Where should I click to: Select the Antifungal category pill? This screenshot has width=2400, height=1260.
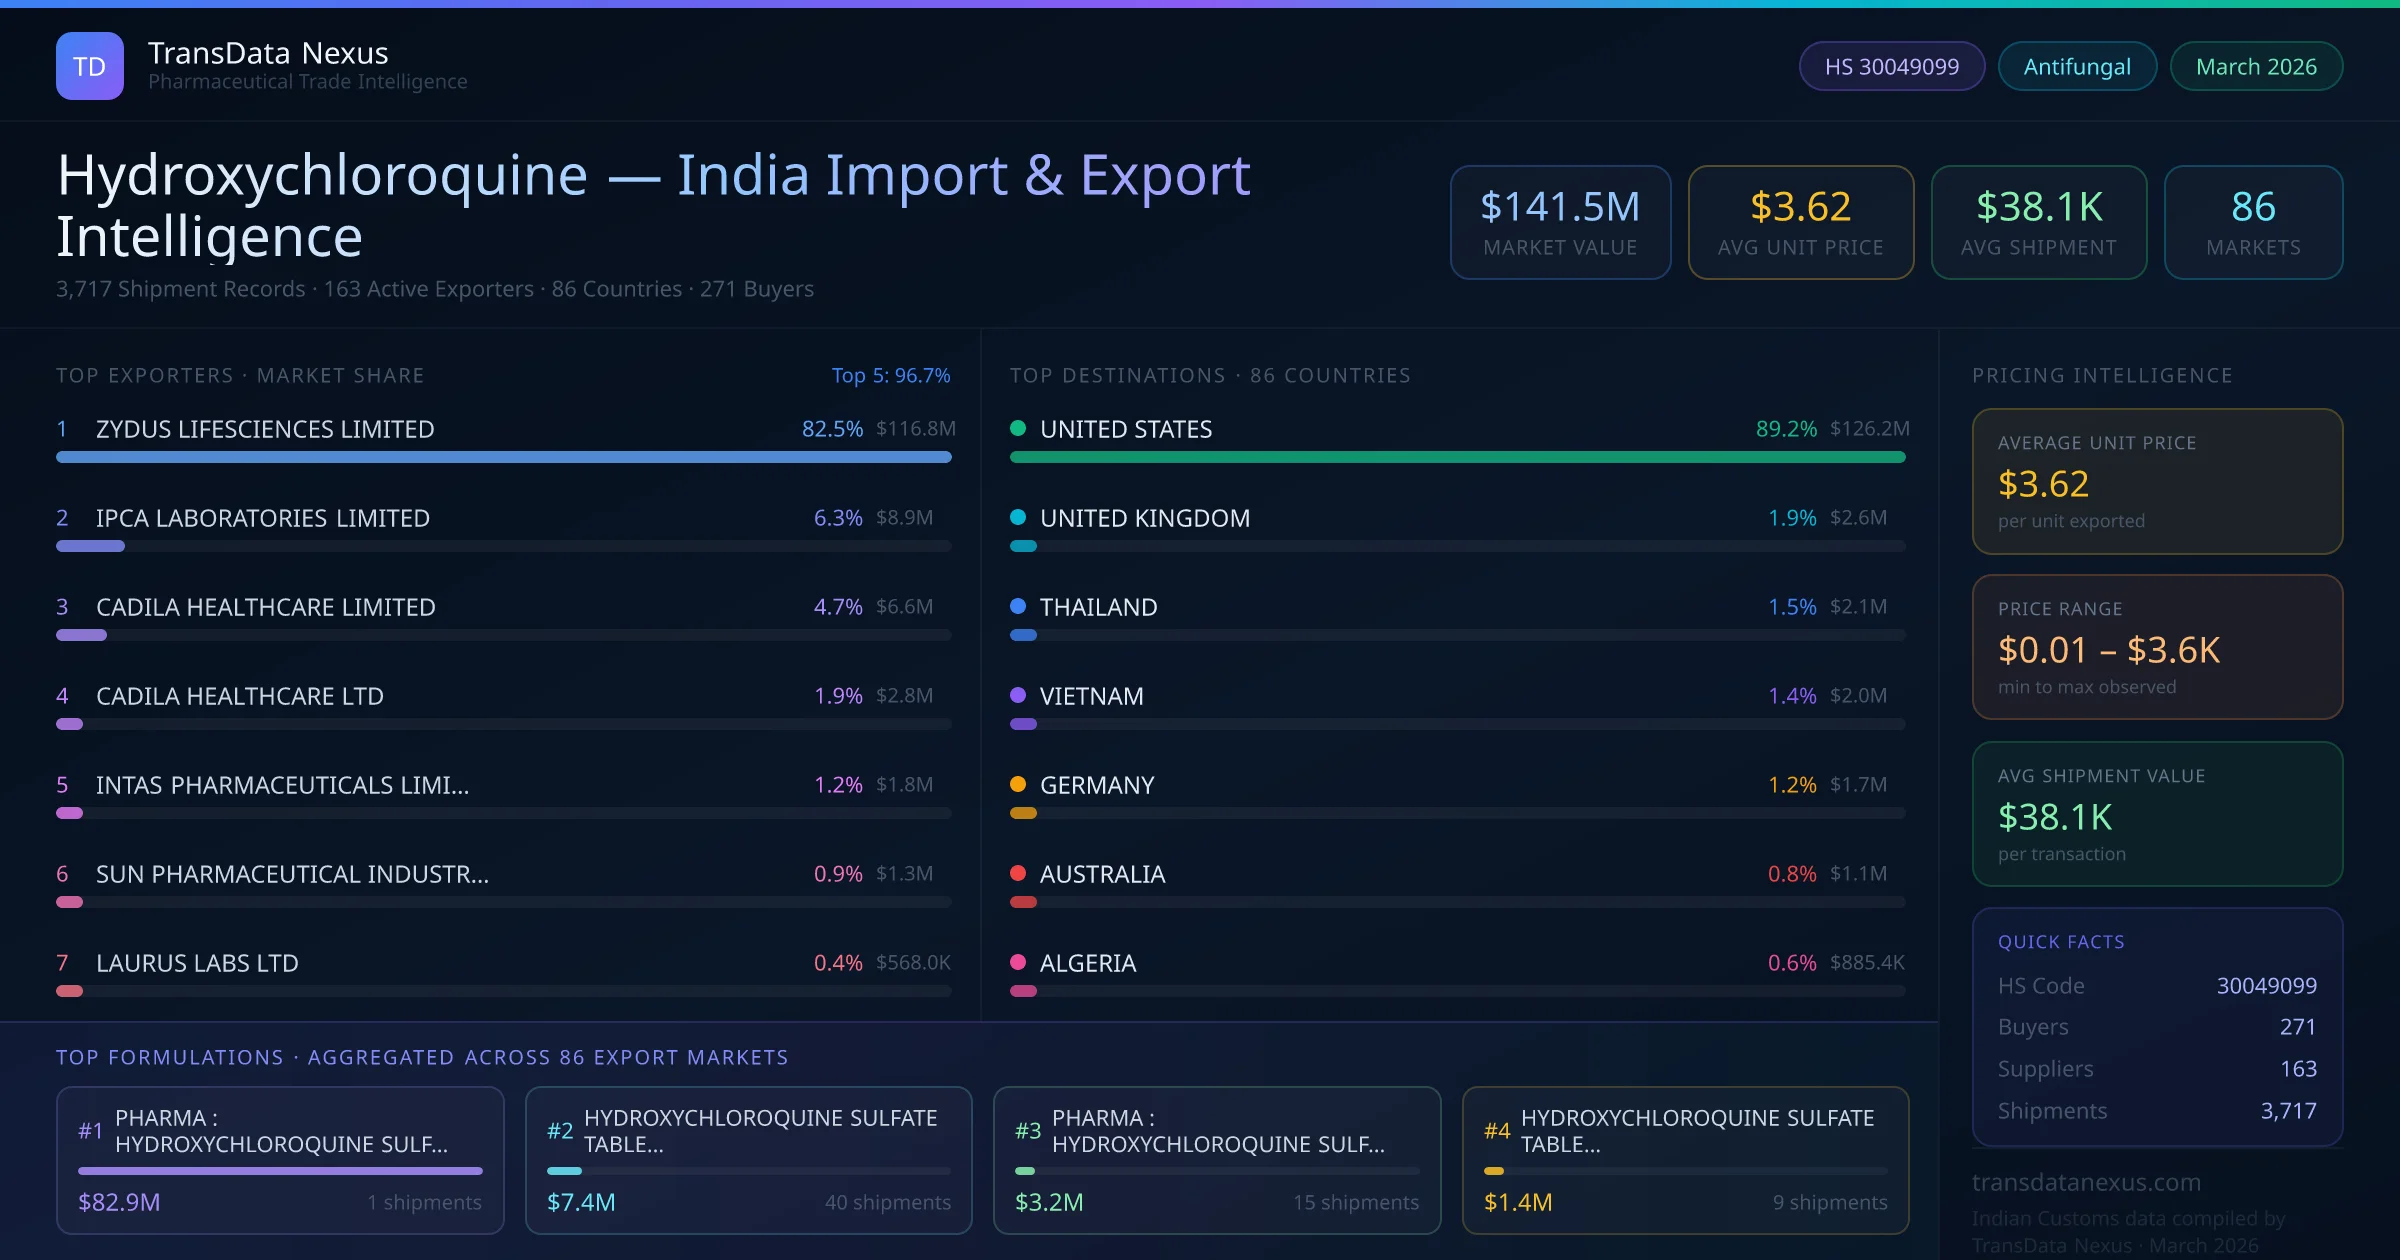point(2076,66)
